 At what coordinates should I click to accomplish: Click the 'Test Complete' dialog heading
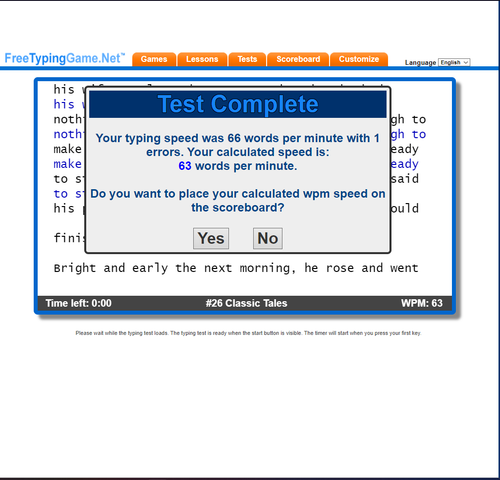point(238,104)
